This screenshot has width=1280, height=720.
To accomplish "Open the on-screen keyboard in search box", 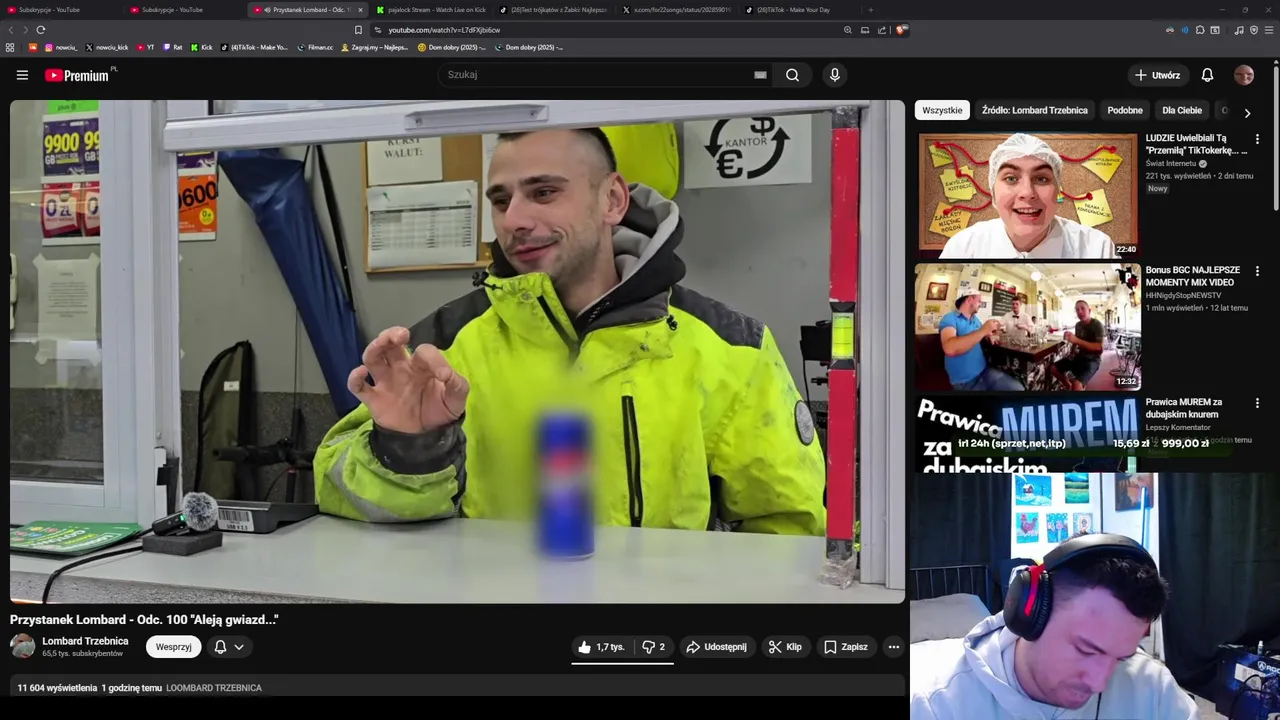I will (760, 75).
